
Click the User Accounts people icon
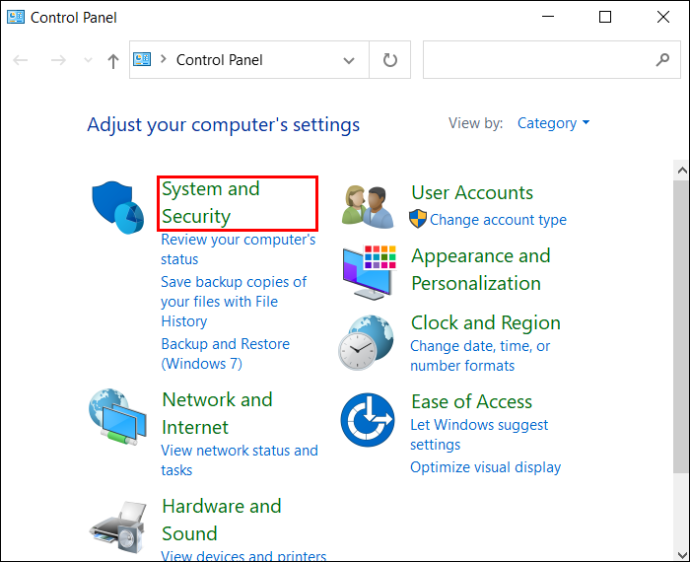(x=368, y=206)
